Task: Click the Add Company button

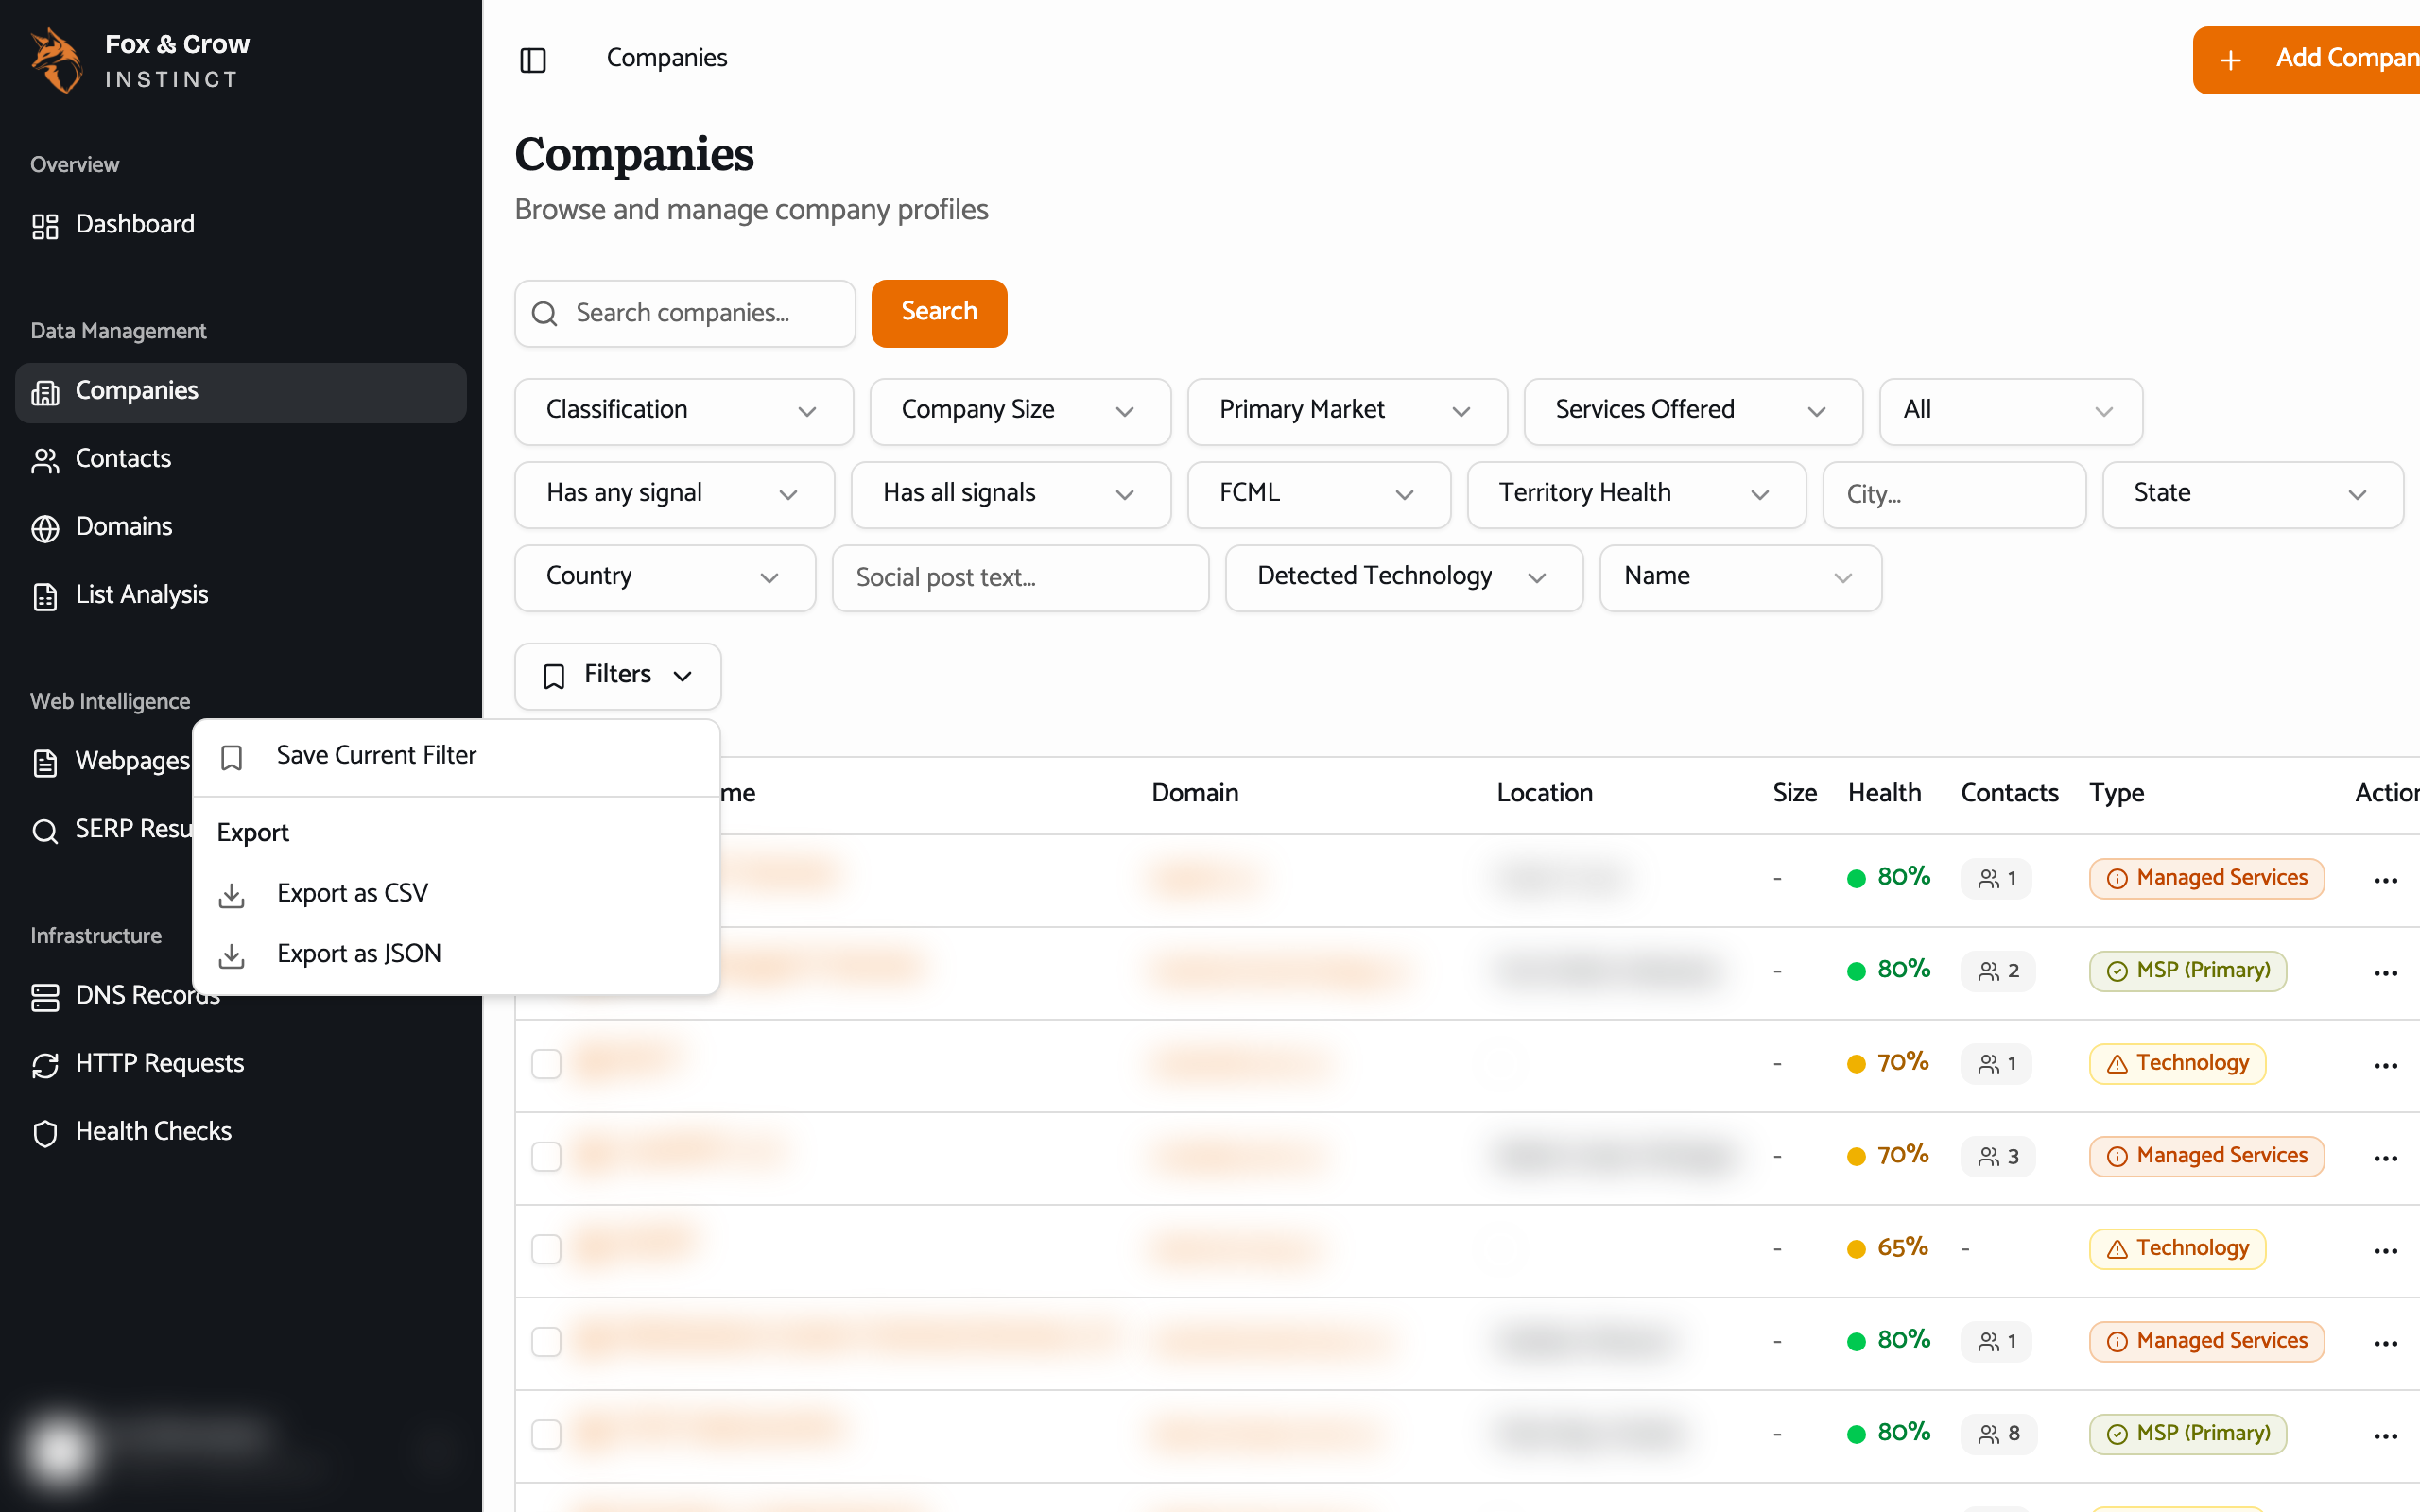Action: point(2306,60)
